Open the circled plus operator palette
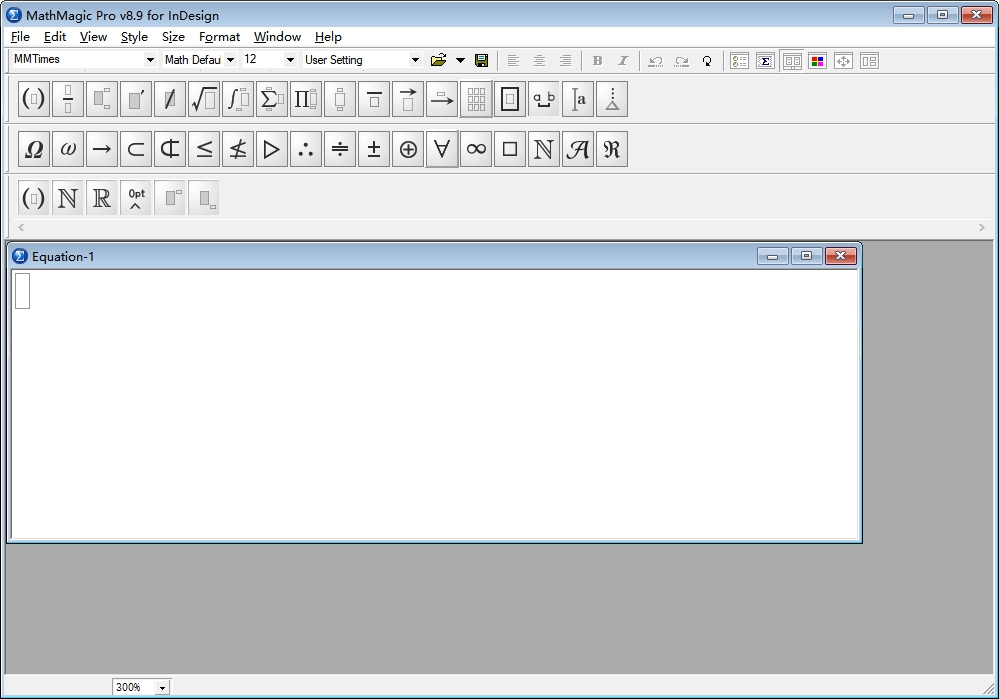 click(x=408, y=149)
